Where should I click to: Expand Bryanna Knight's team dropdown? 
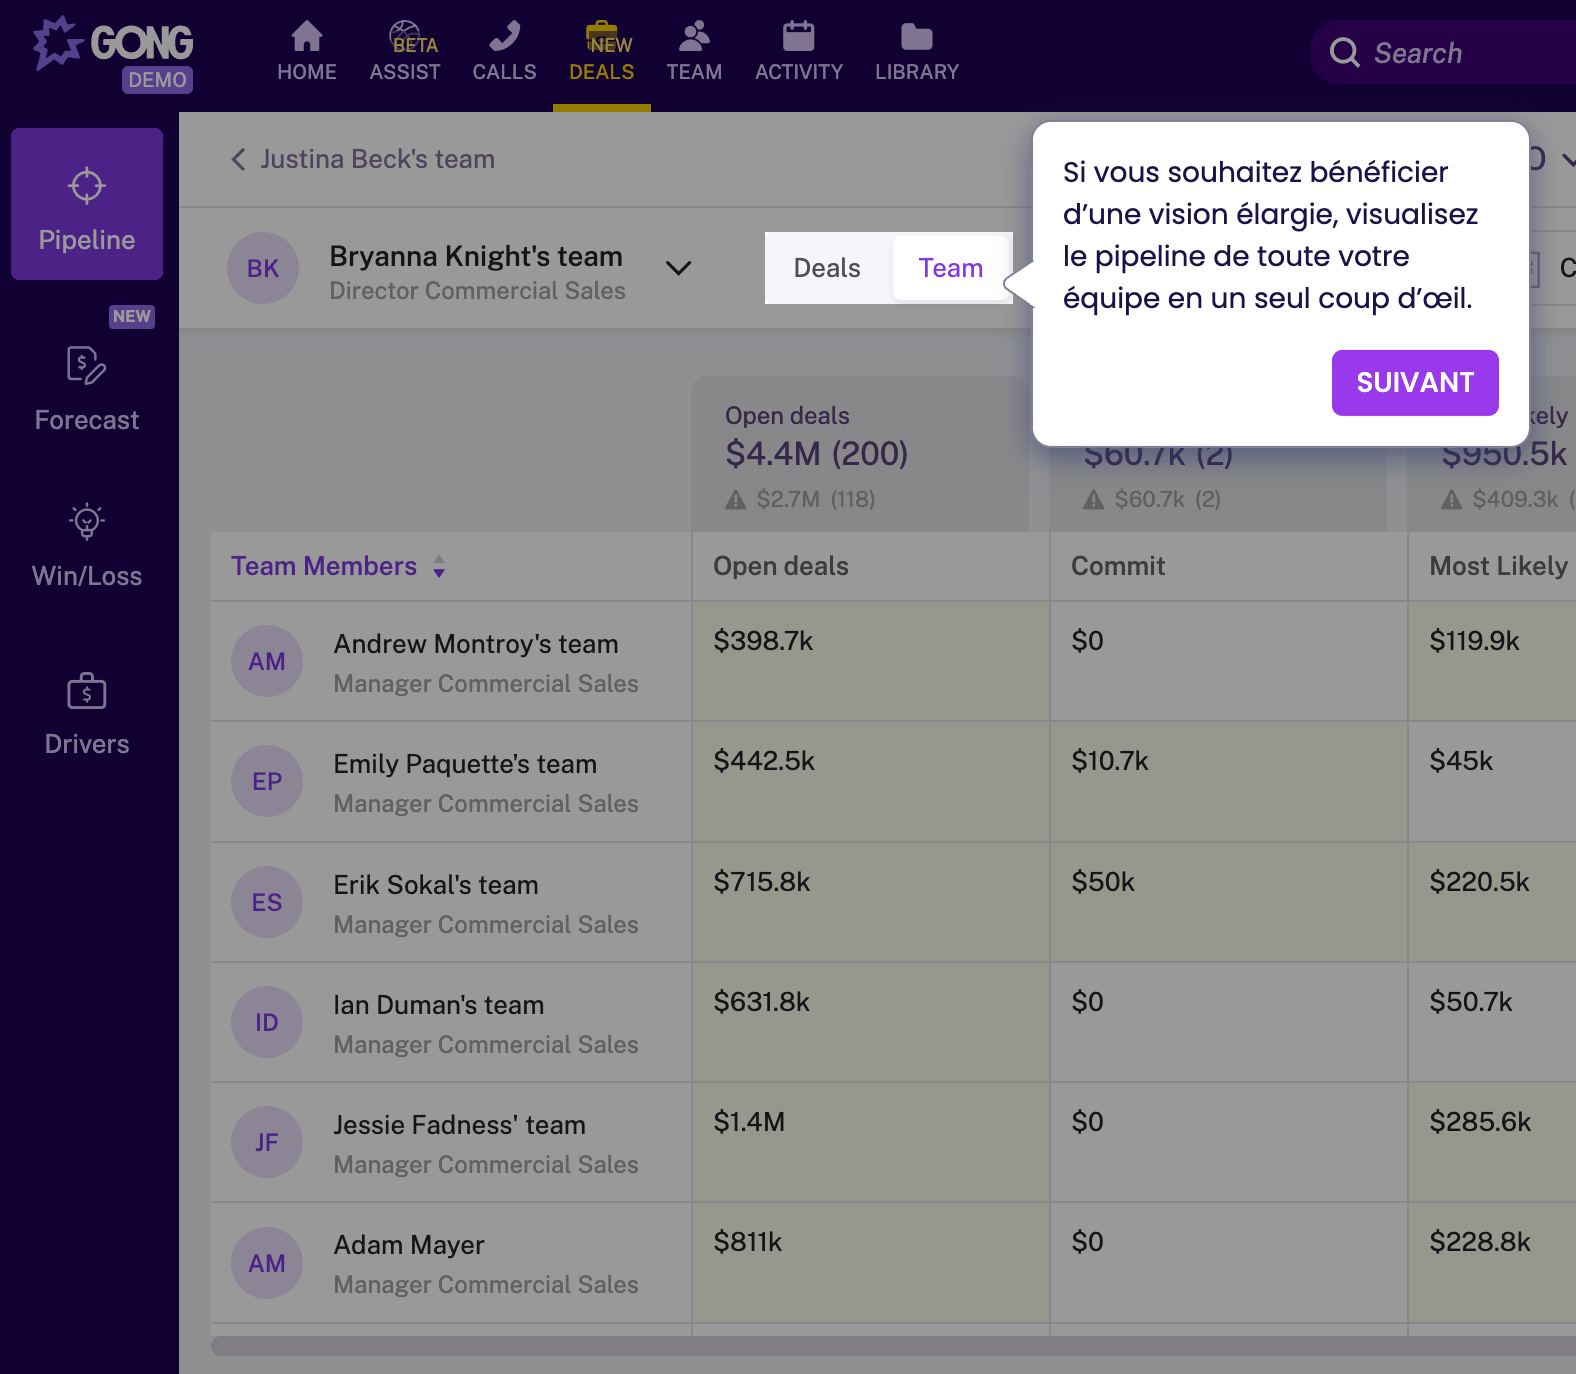(x=678, y=268)
